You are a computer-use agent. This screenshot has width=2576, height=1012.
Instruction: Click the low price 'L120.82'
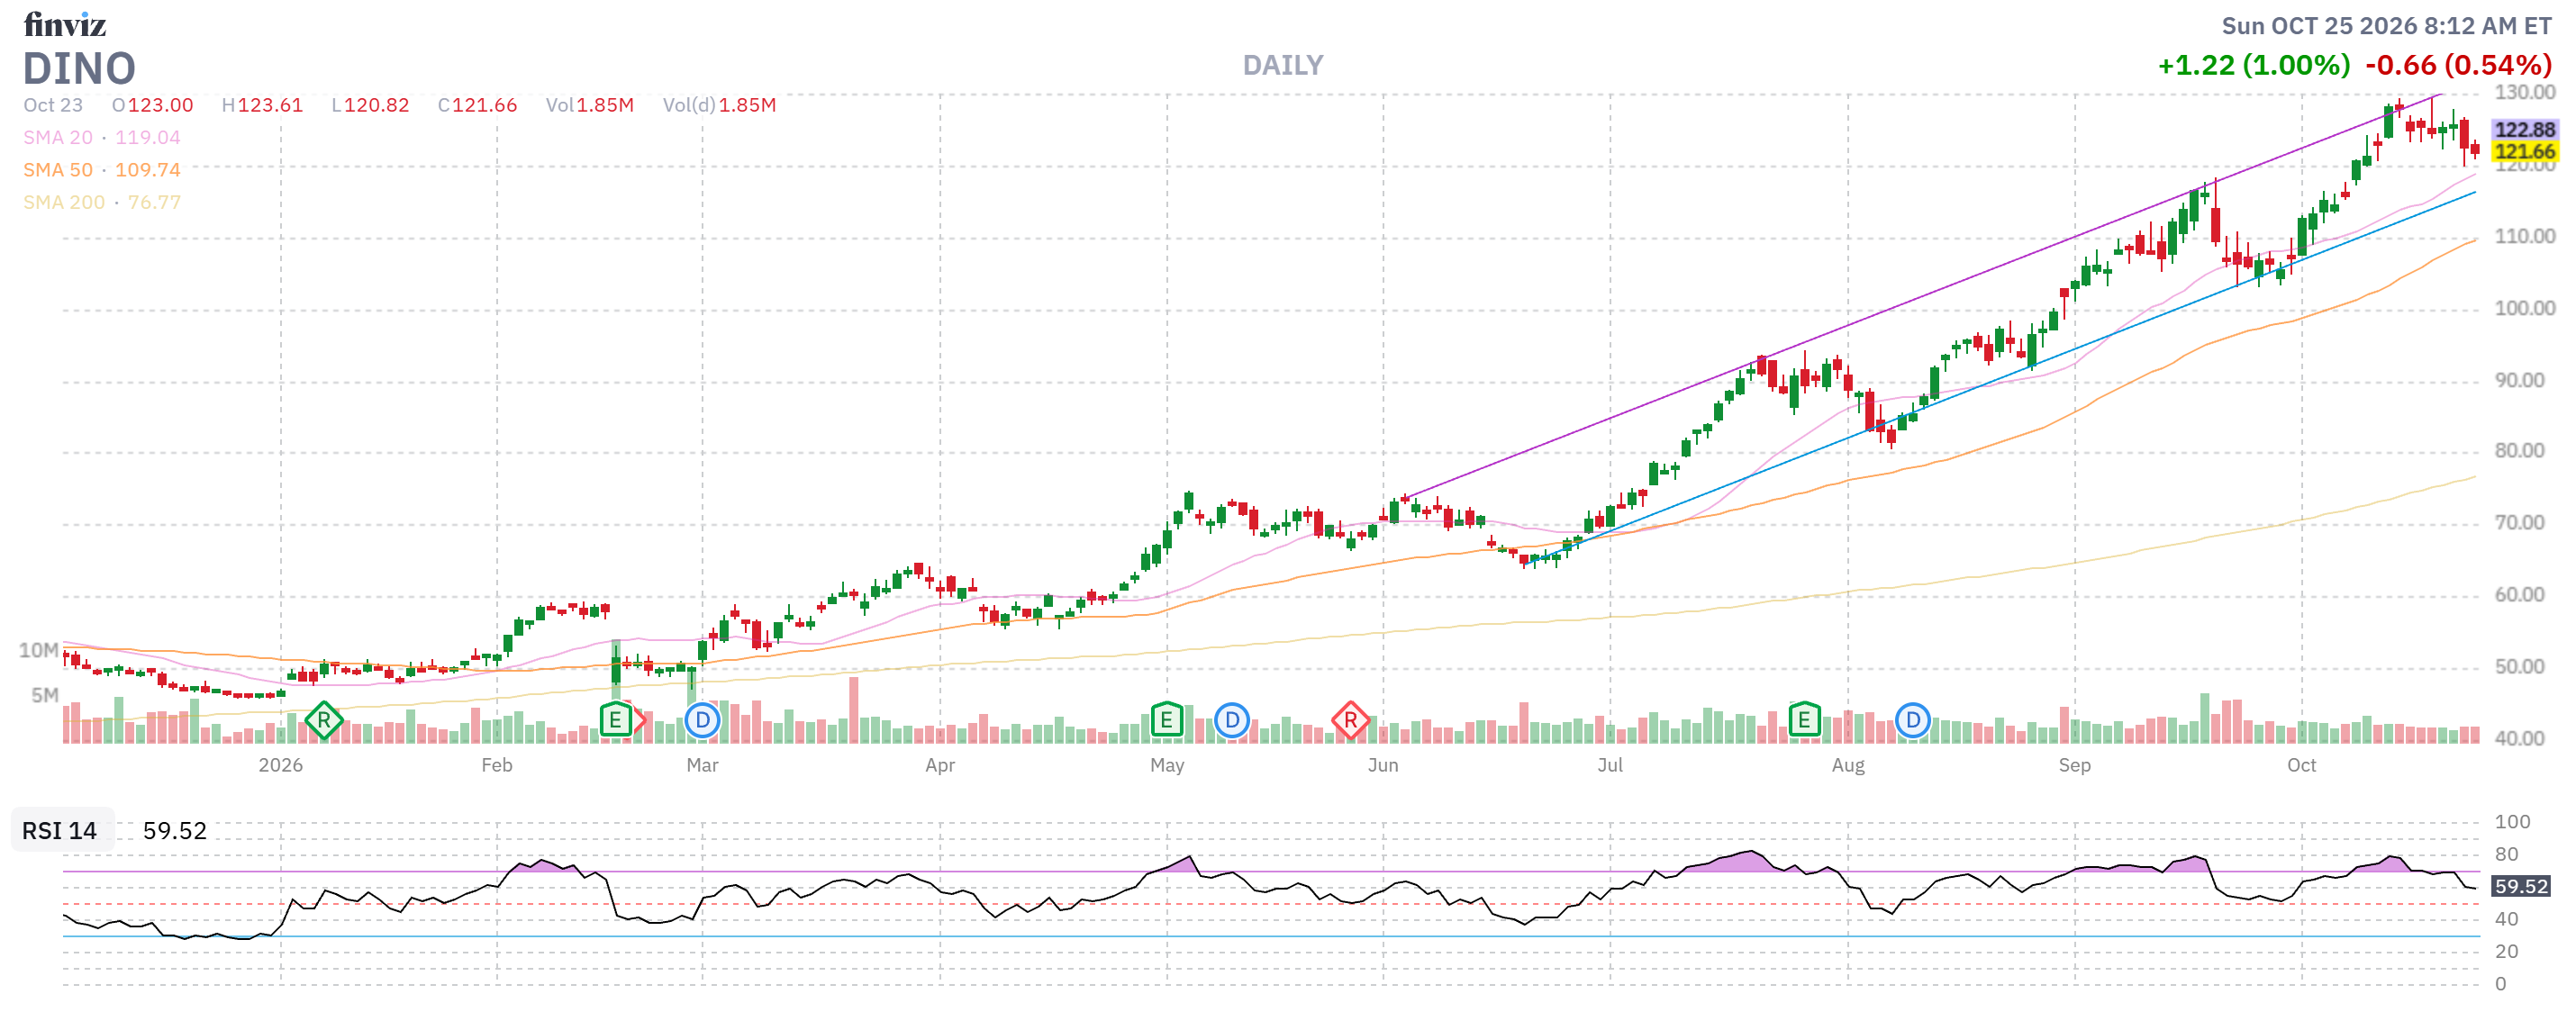[x=370, y=105]
